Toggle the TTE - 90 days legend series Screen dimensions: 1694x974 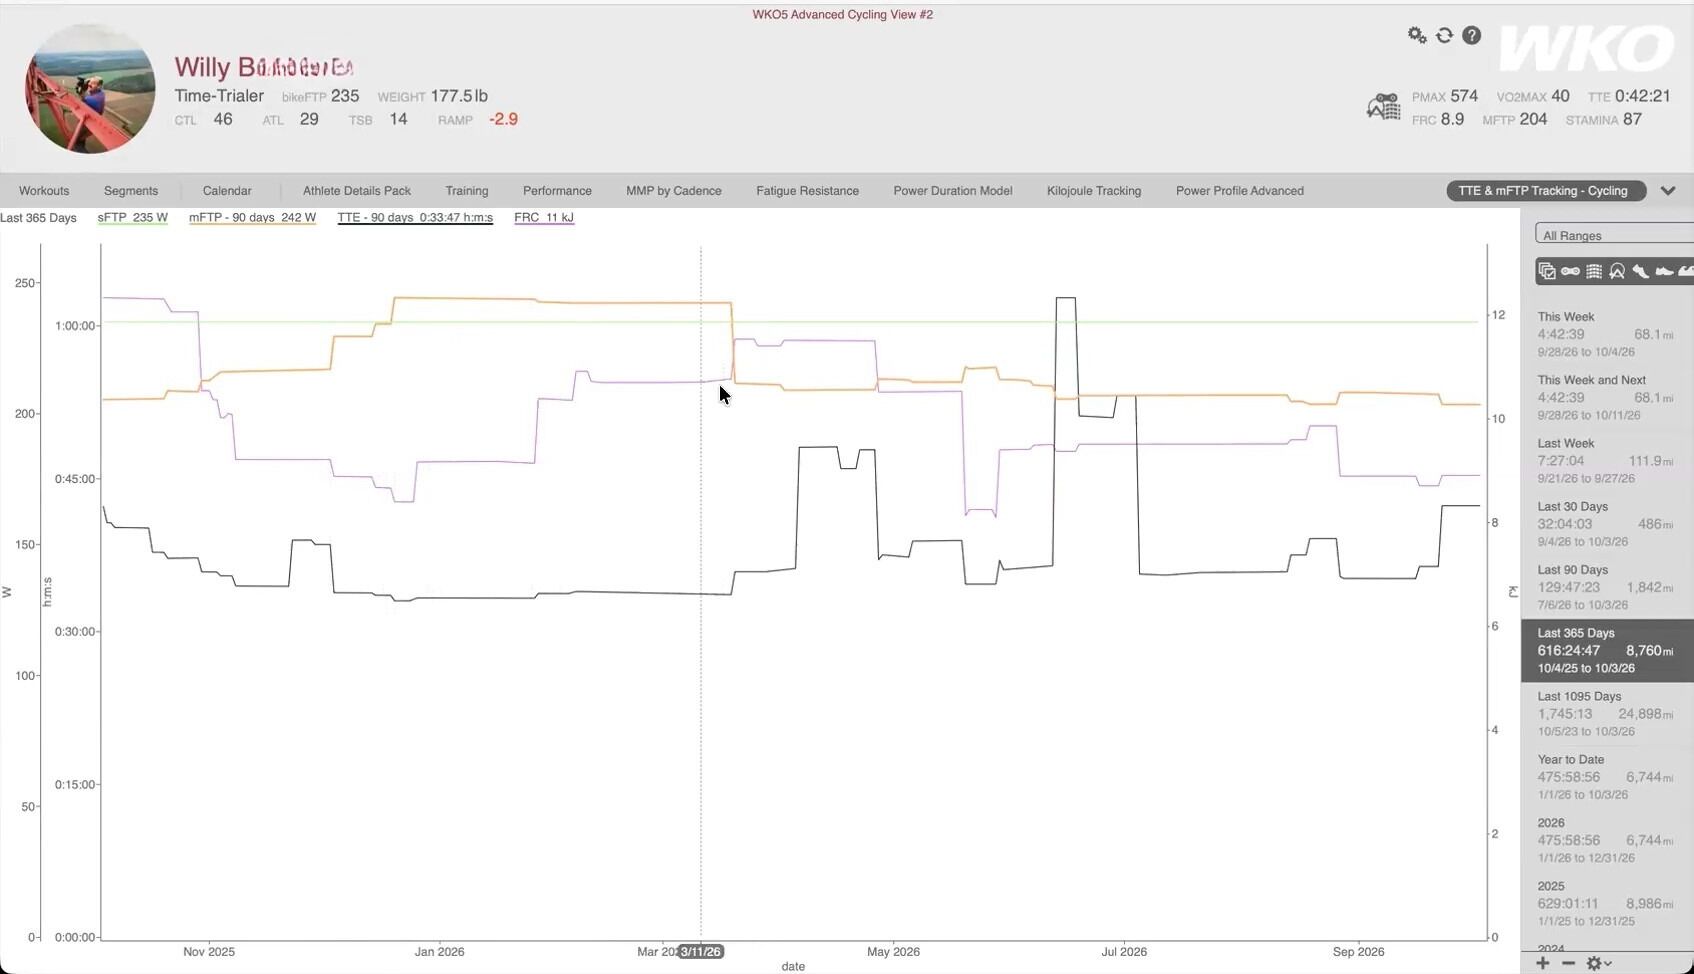click(x=415, y=218)
